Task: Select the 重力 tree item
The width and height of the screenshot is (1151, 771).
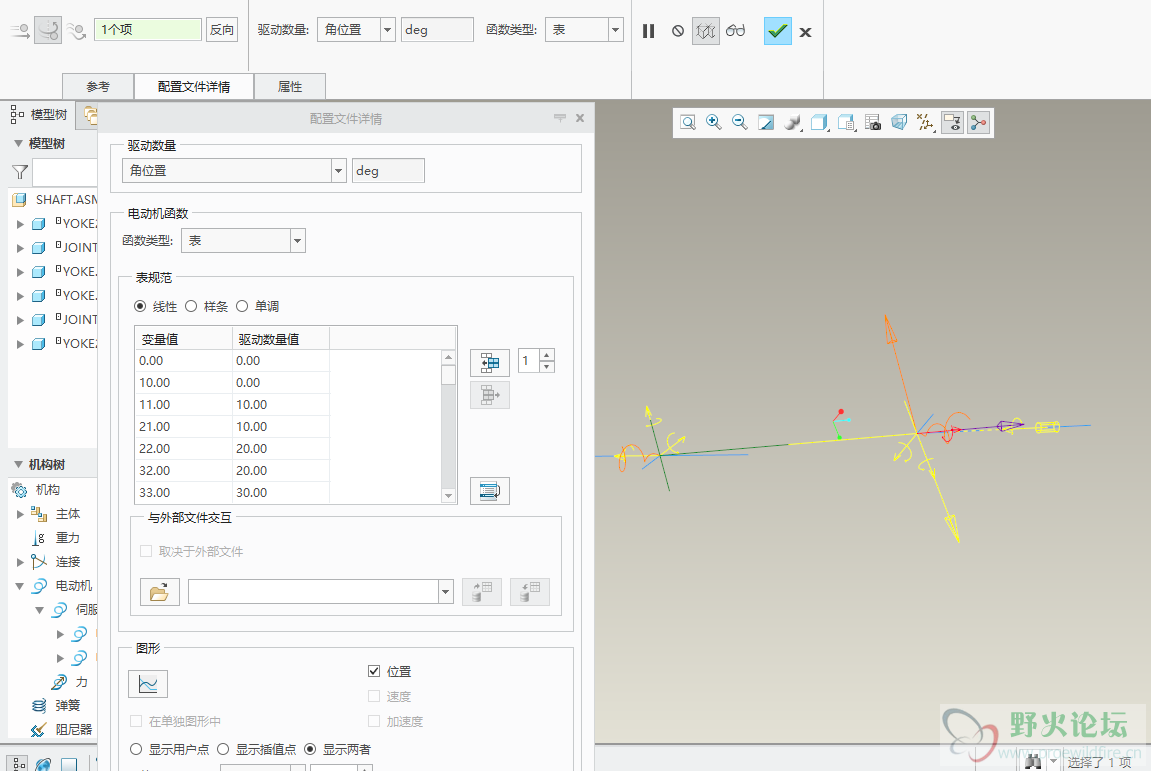Action: tap(68, 538)
